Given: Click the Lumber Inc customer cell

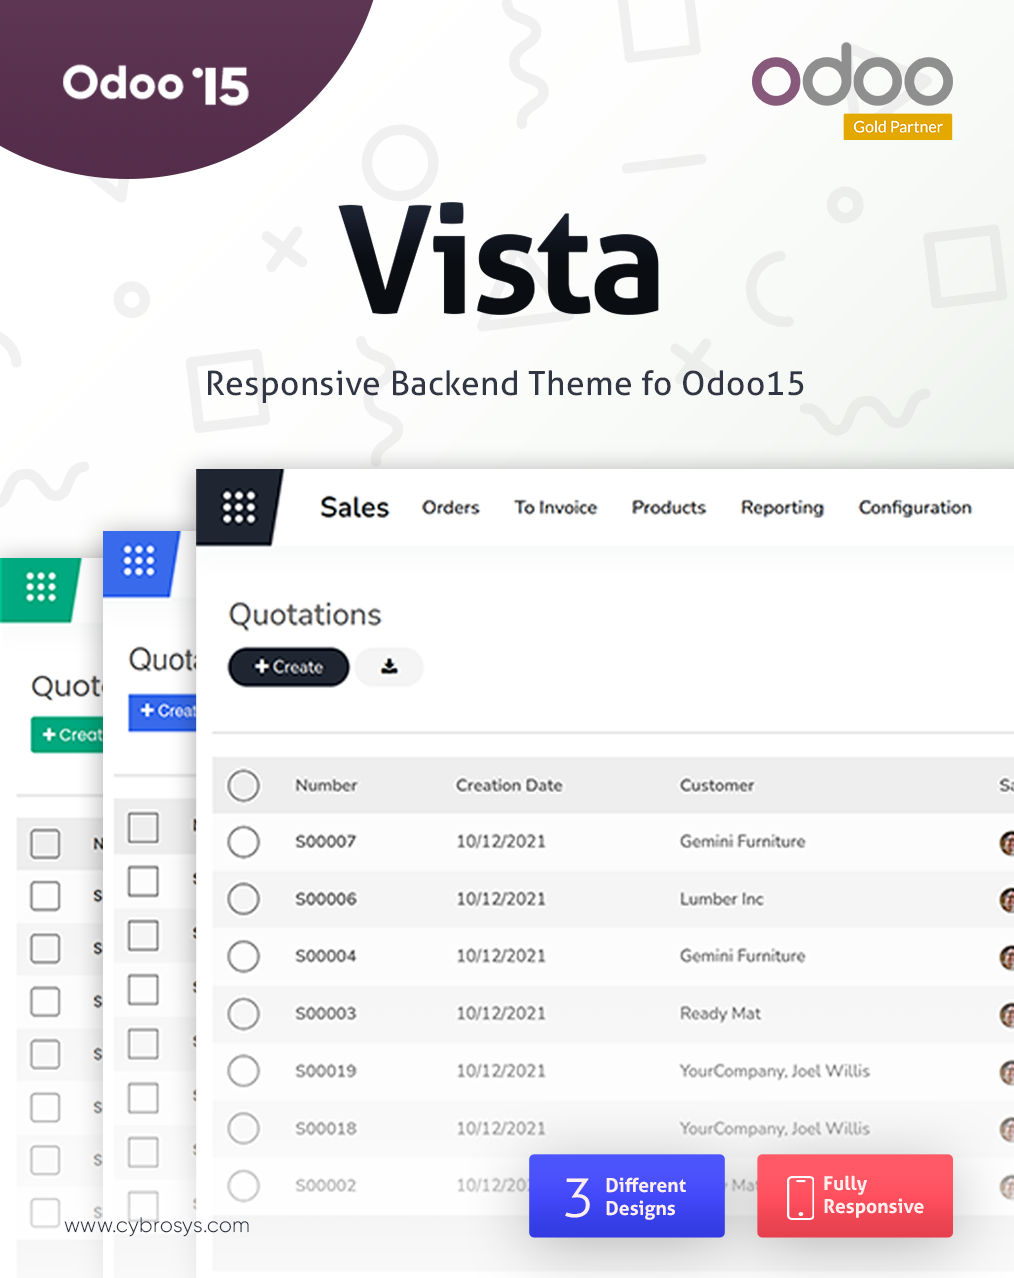Looking at the screenshot, I should (721, 899).
